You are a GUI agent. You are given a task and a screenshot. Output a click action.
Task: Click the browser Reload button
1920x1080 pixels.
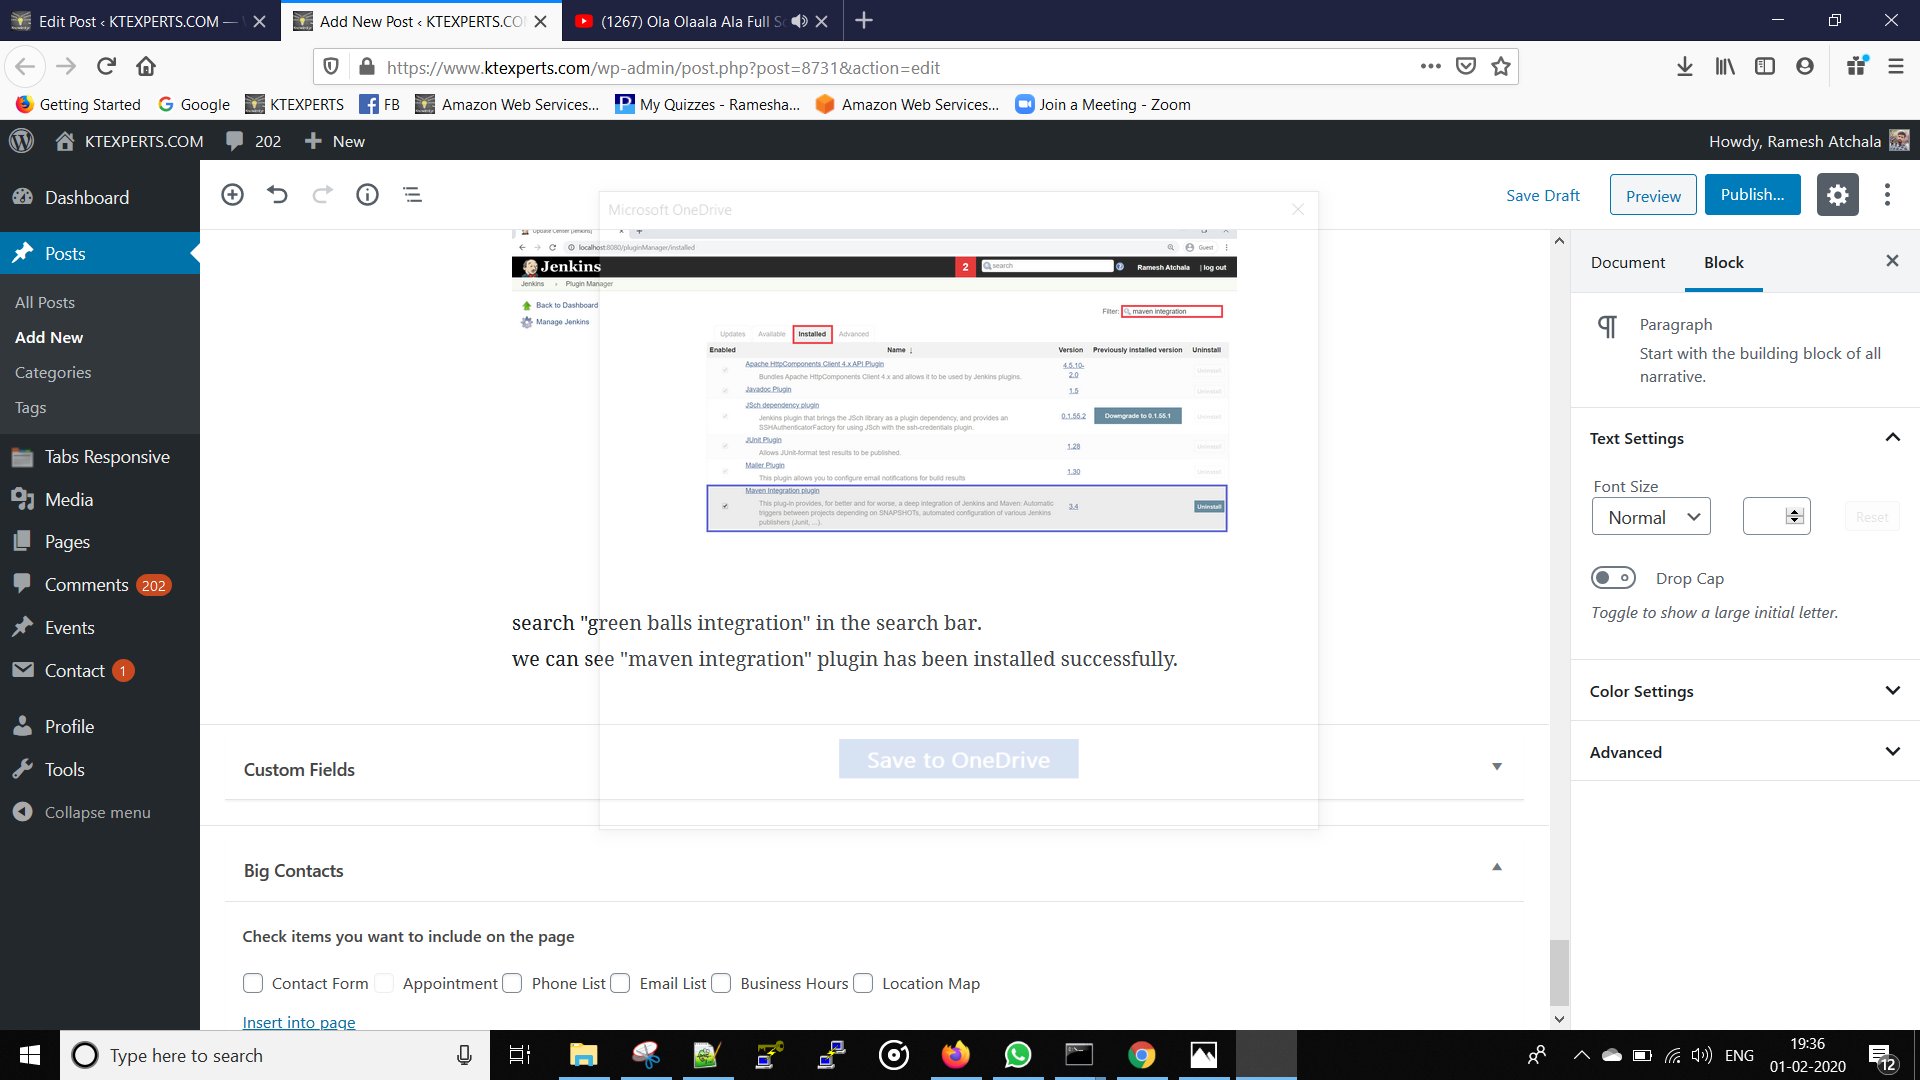tap(106, 67)
